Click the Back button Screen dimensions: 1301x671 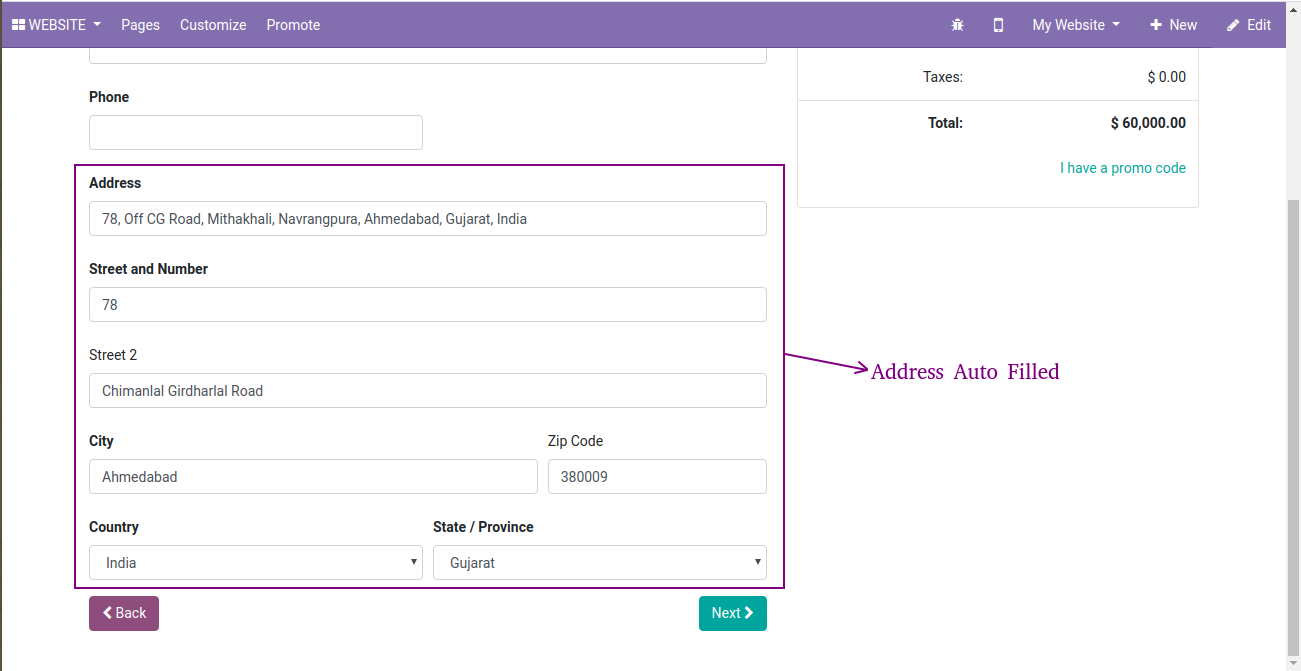tap(124, 613)
